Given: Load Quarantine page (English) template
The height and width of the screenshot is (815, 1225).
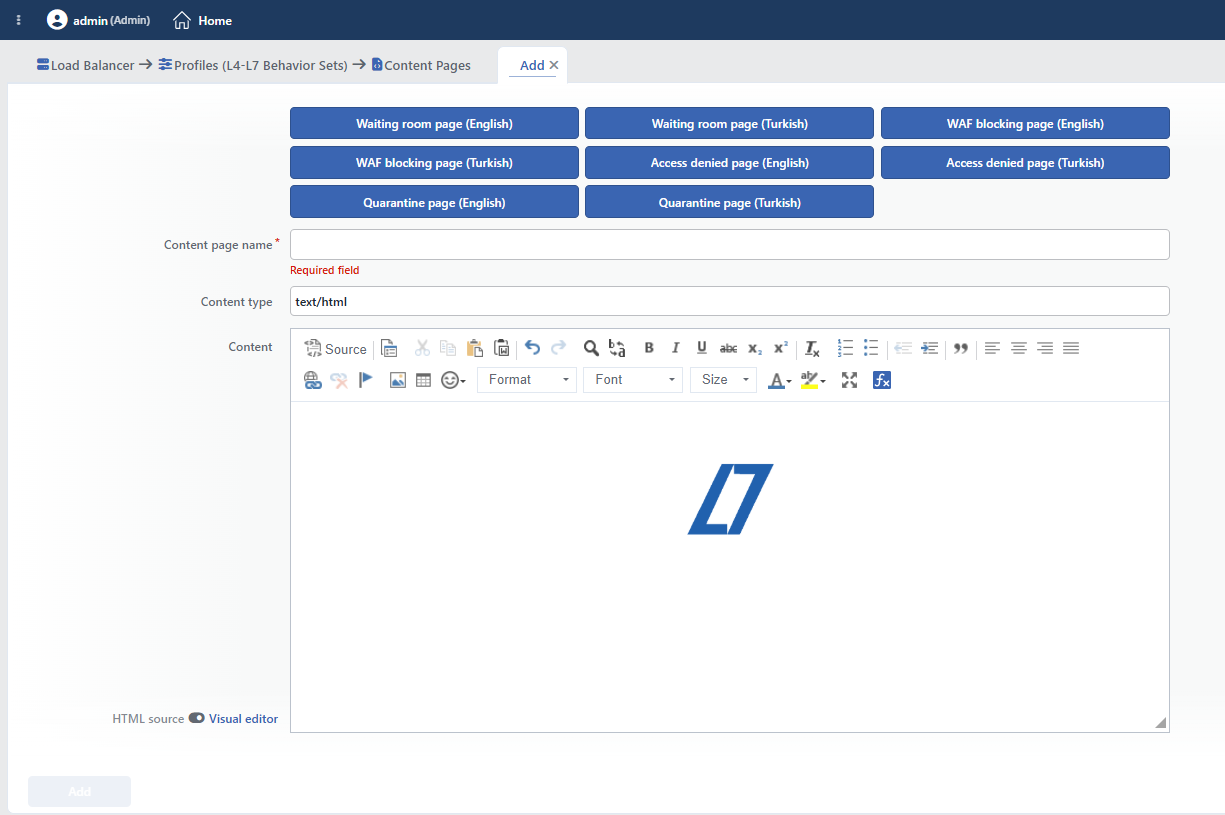Looking at the screenshot, I should [434, 202].
